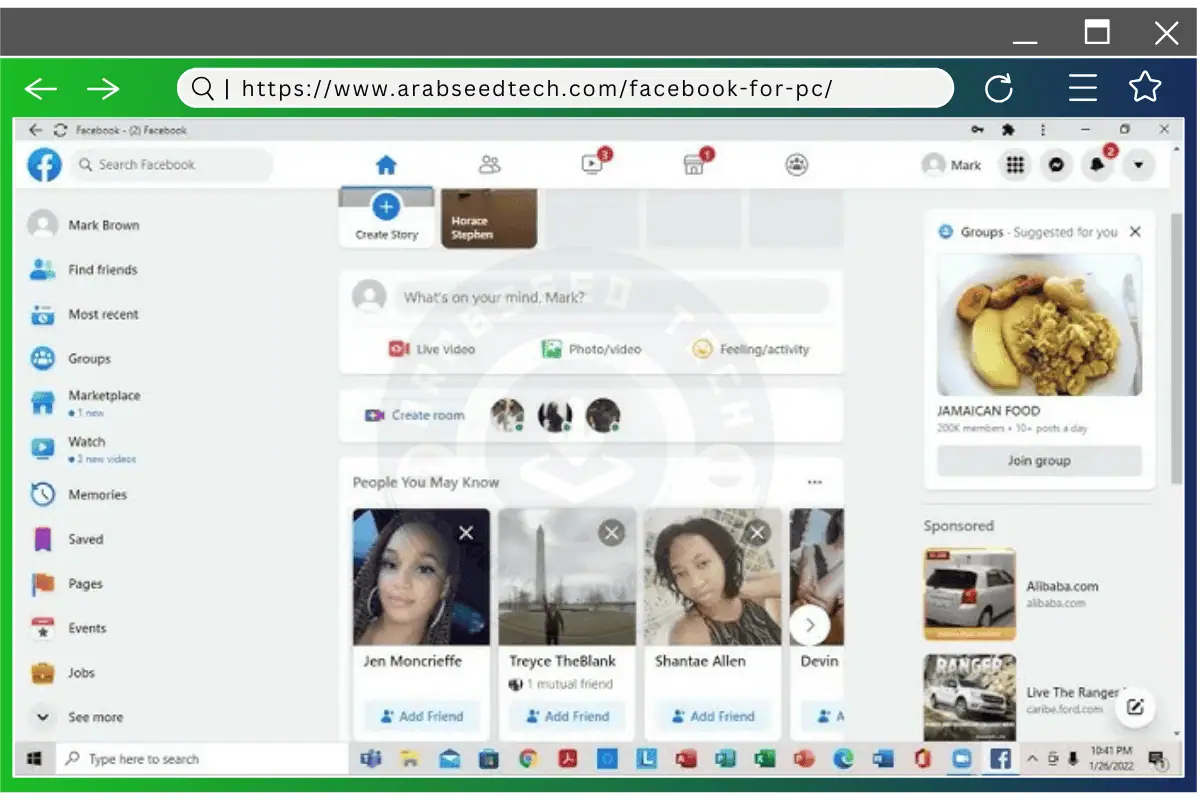The image size is (1200, 800).
Task: Open Marketplace from the top navigation
Action: 694,164
